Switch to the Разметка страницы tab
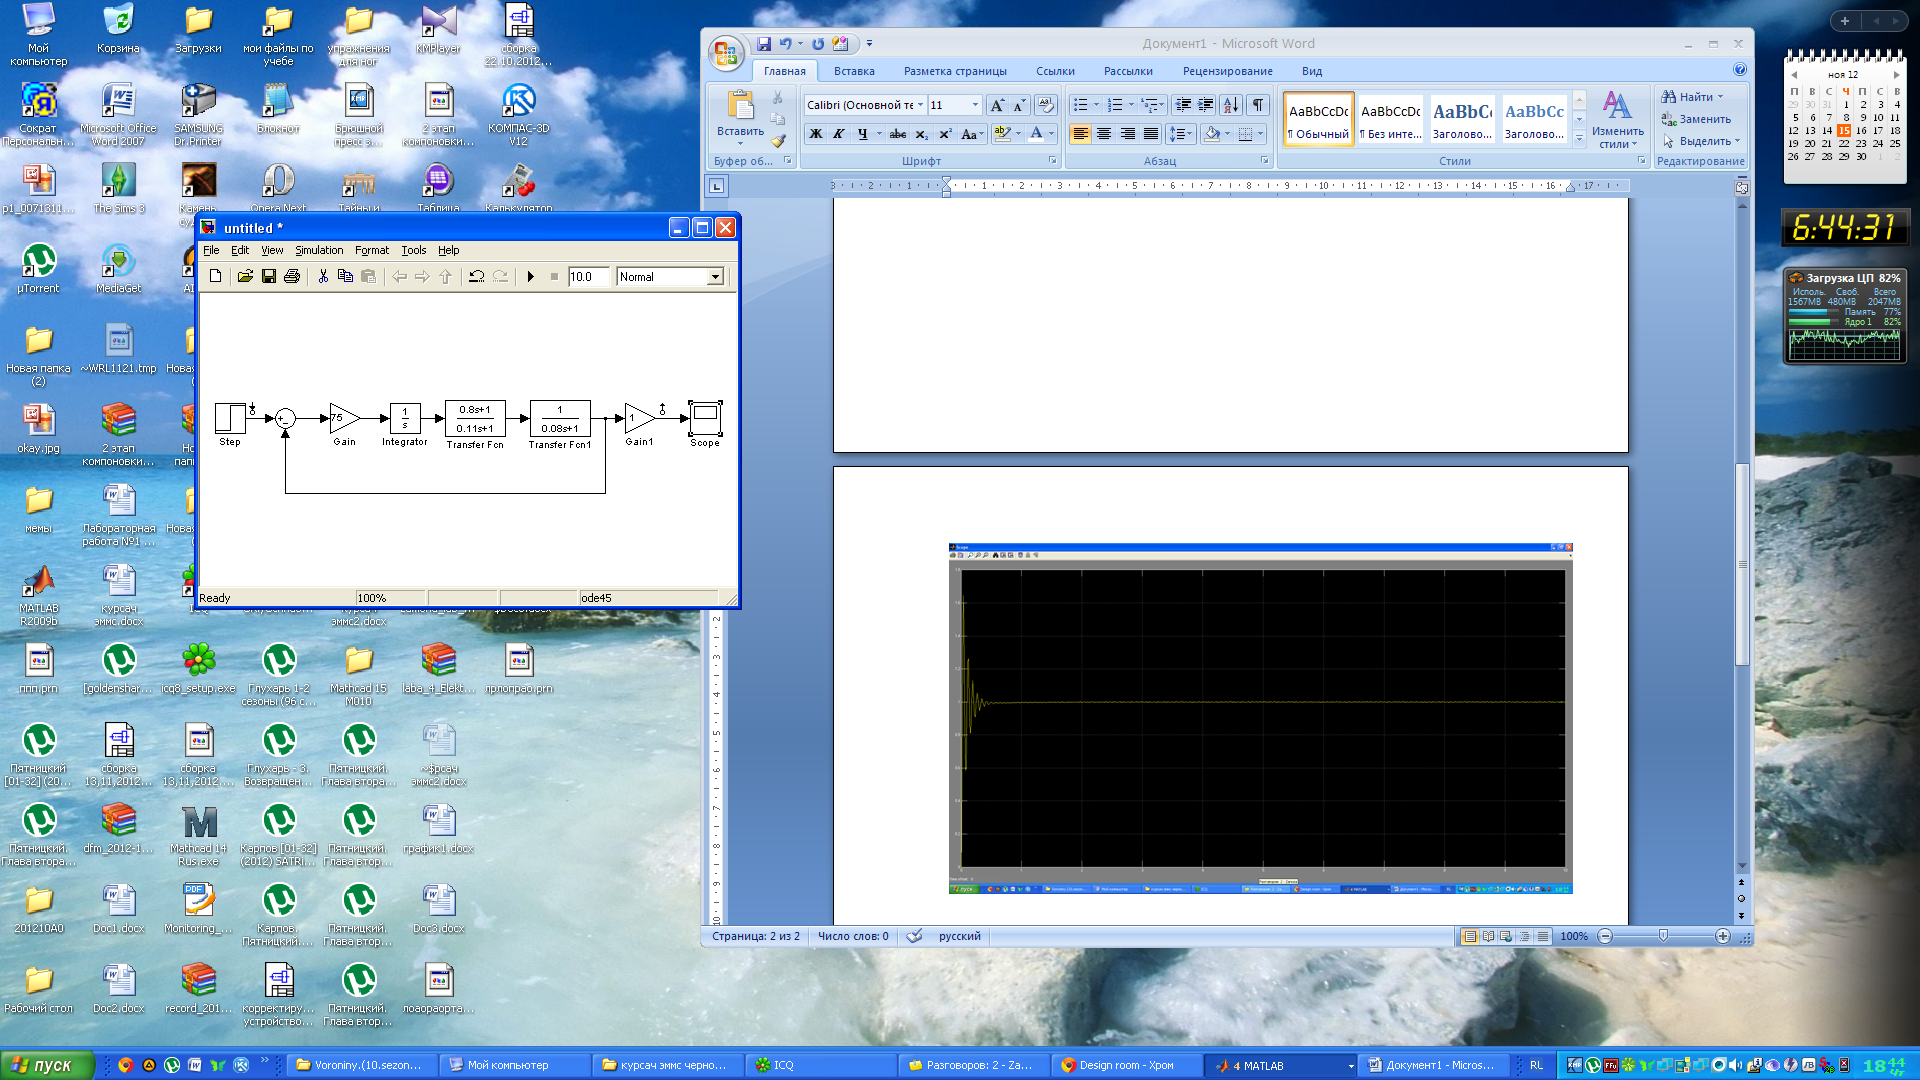This screenshot has height=1080, width=1920. click(x=955, y=71)
